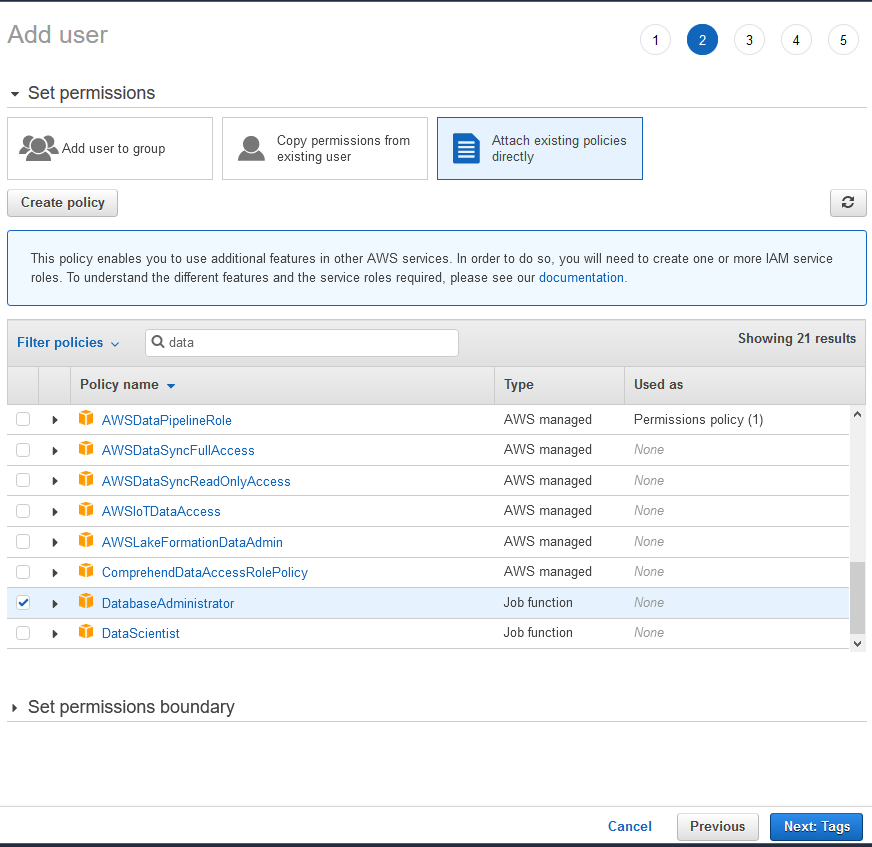Go to step 3 in the wizard

[x=749, y=40]
